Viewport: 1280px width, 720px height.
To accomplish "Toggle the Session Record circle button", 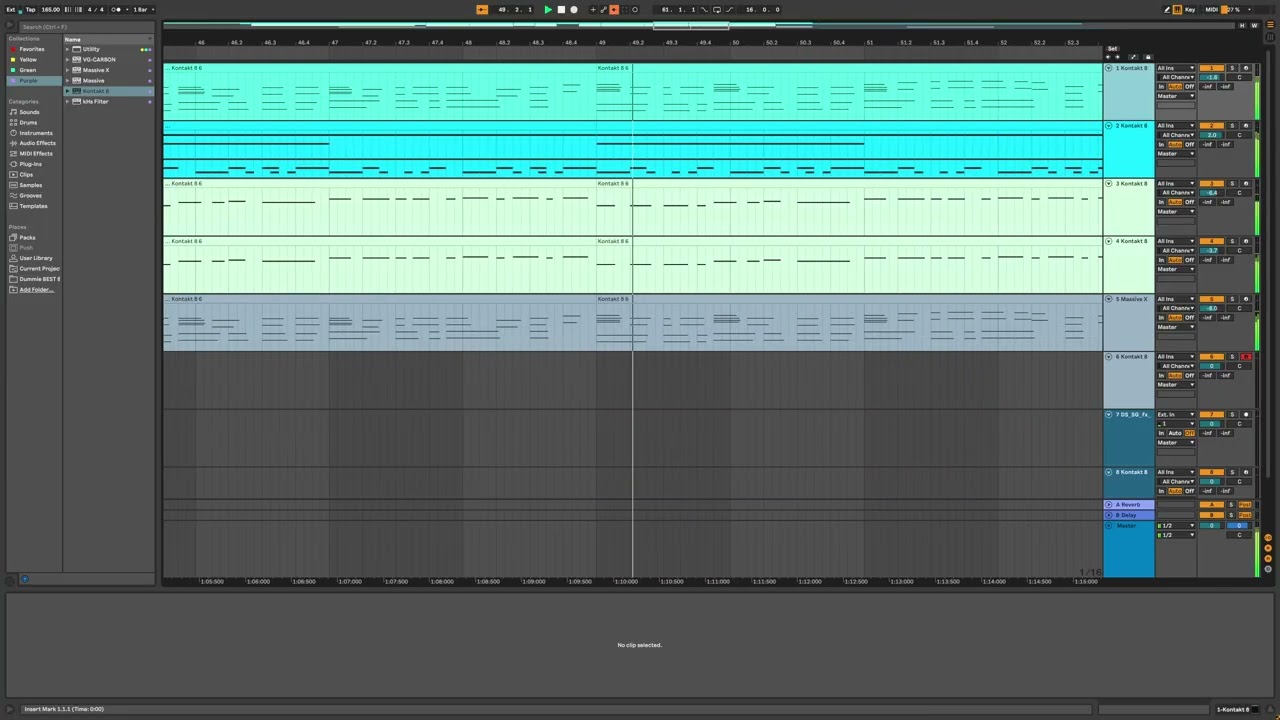I will point(634,9).
